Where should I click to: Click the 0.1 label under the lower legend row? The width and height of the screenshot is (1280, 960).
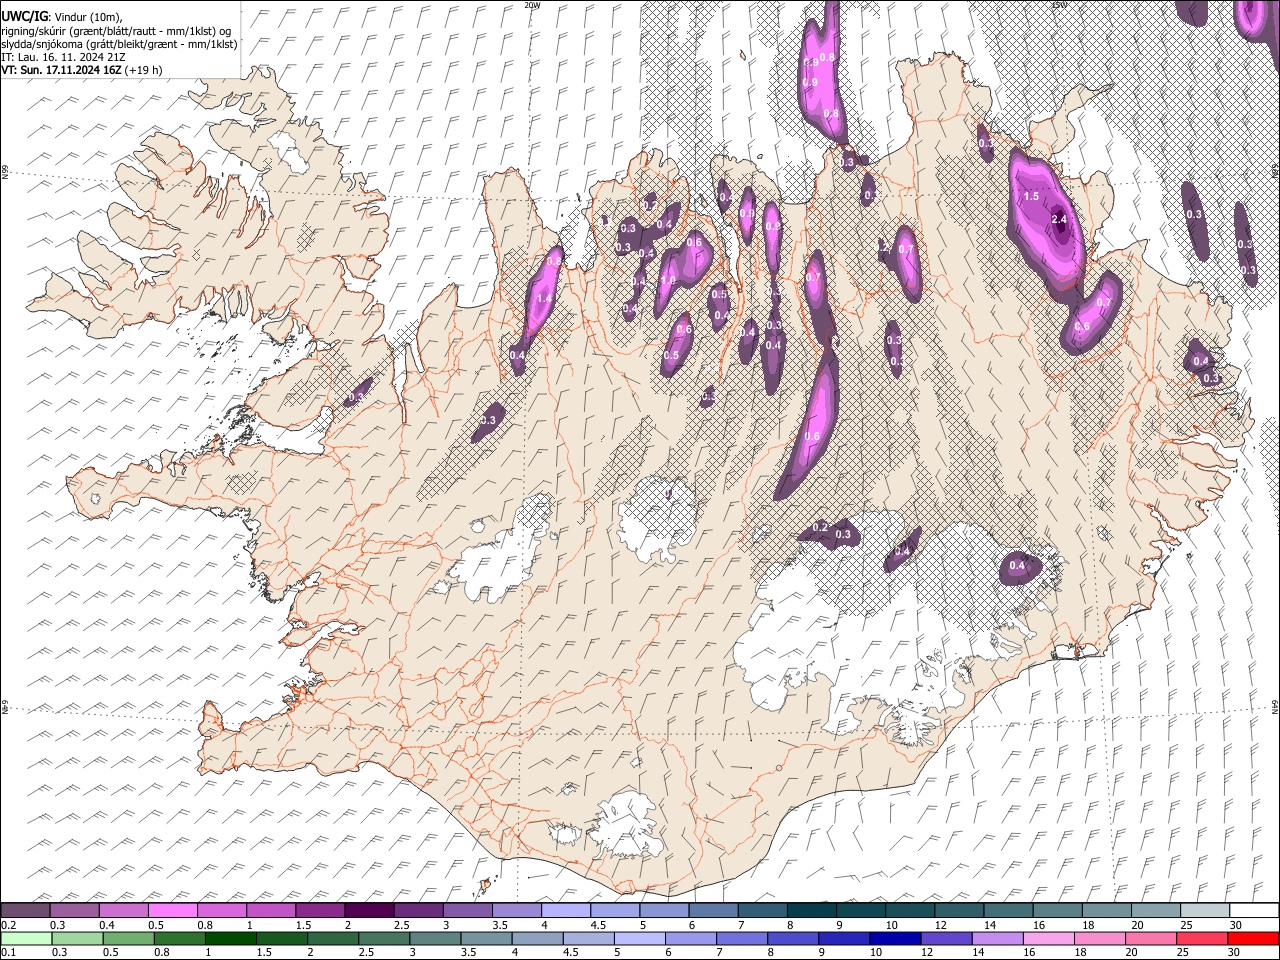click(8, 952)
